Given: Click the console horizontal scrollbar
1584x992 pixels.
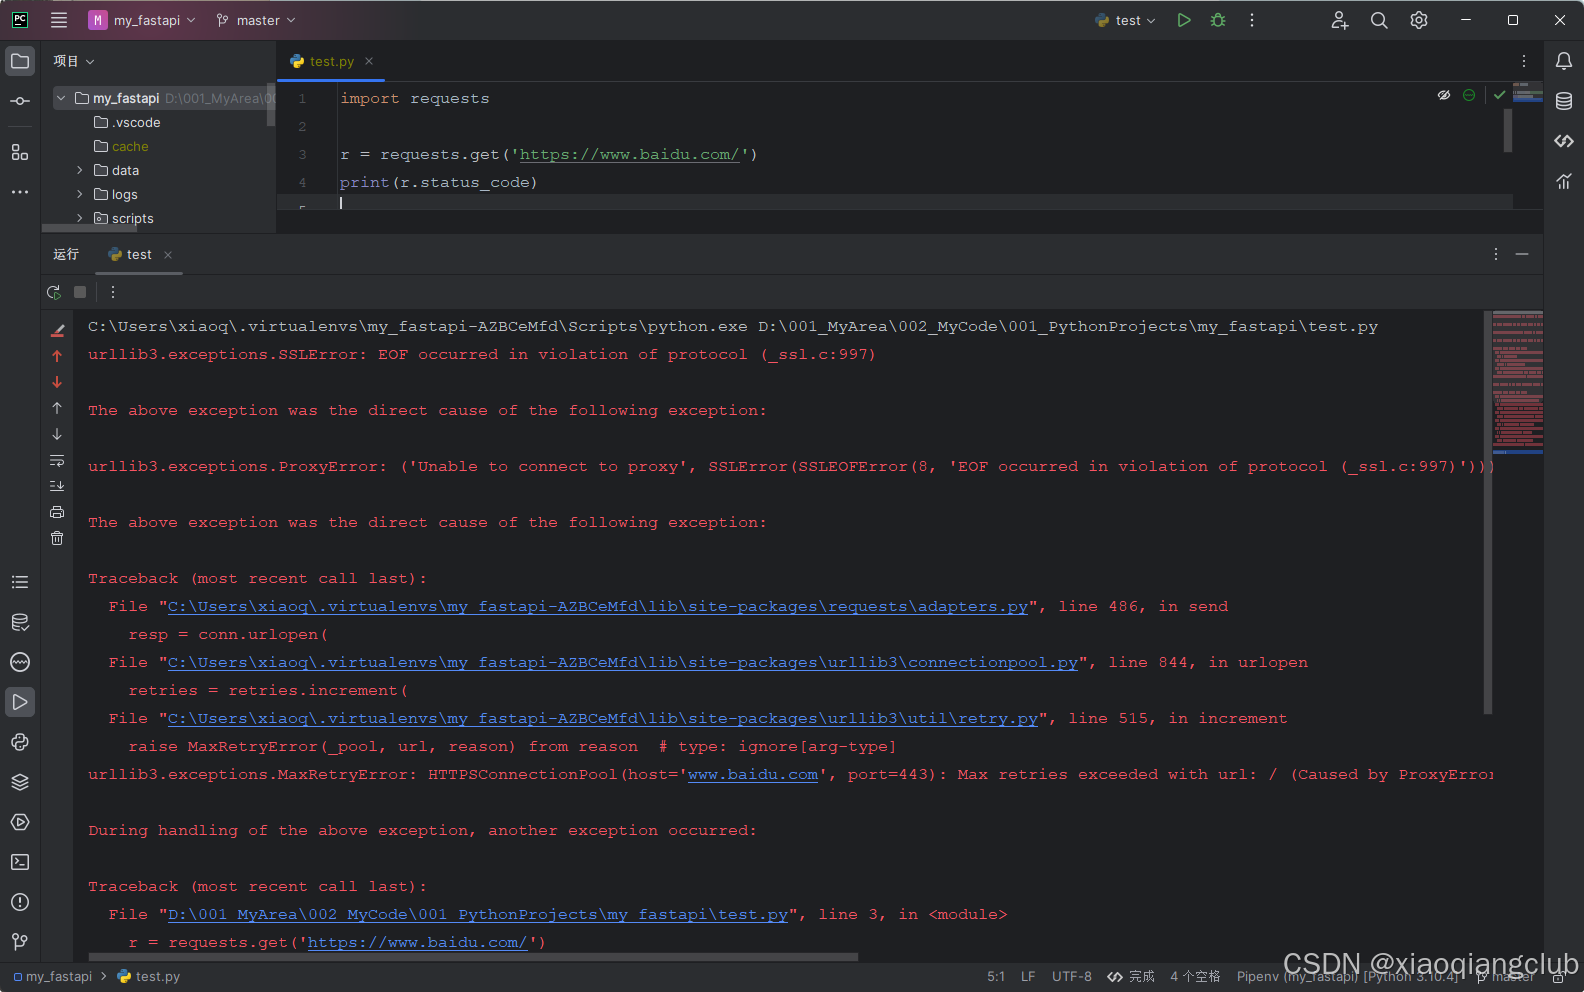Looking at the screenshot, I should point(474,957).
